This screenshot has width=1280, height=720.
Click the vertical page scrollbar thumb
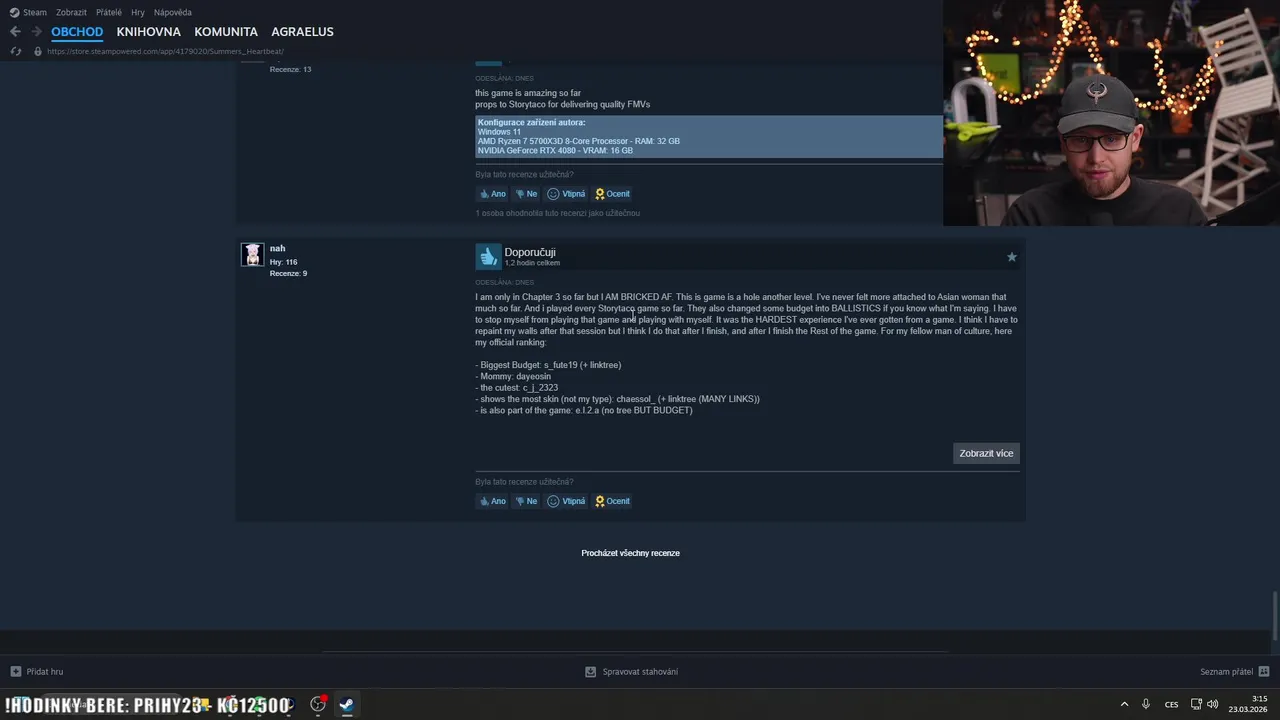pos(1275,616)
